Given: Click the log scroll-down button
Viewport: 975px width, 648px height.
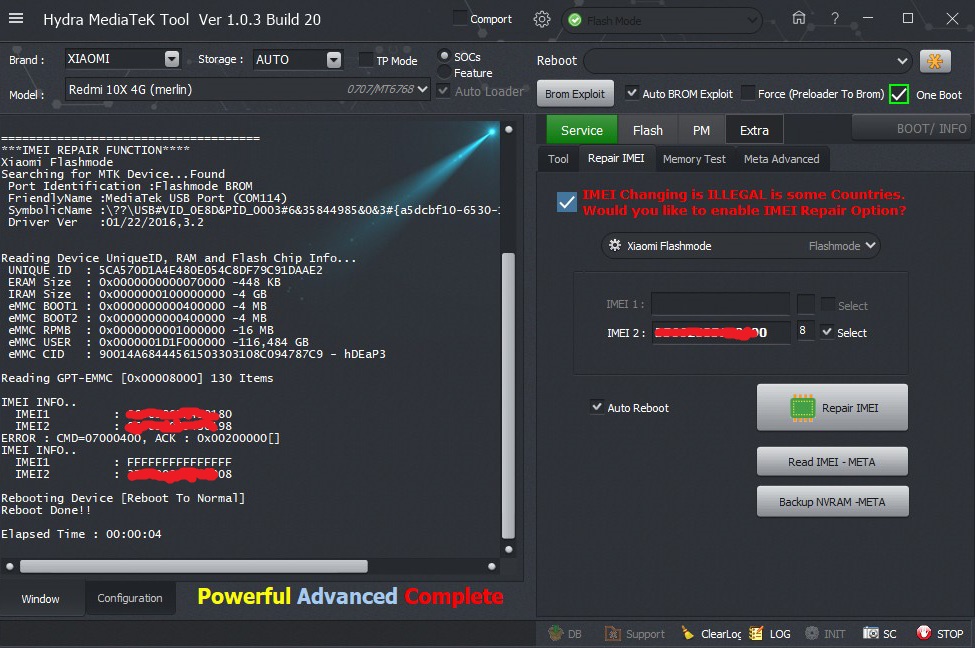Looking at the screenshot, I should point(509,549).
